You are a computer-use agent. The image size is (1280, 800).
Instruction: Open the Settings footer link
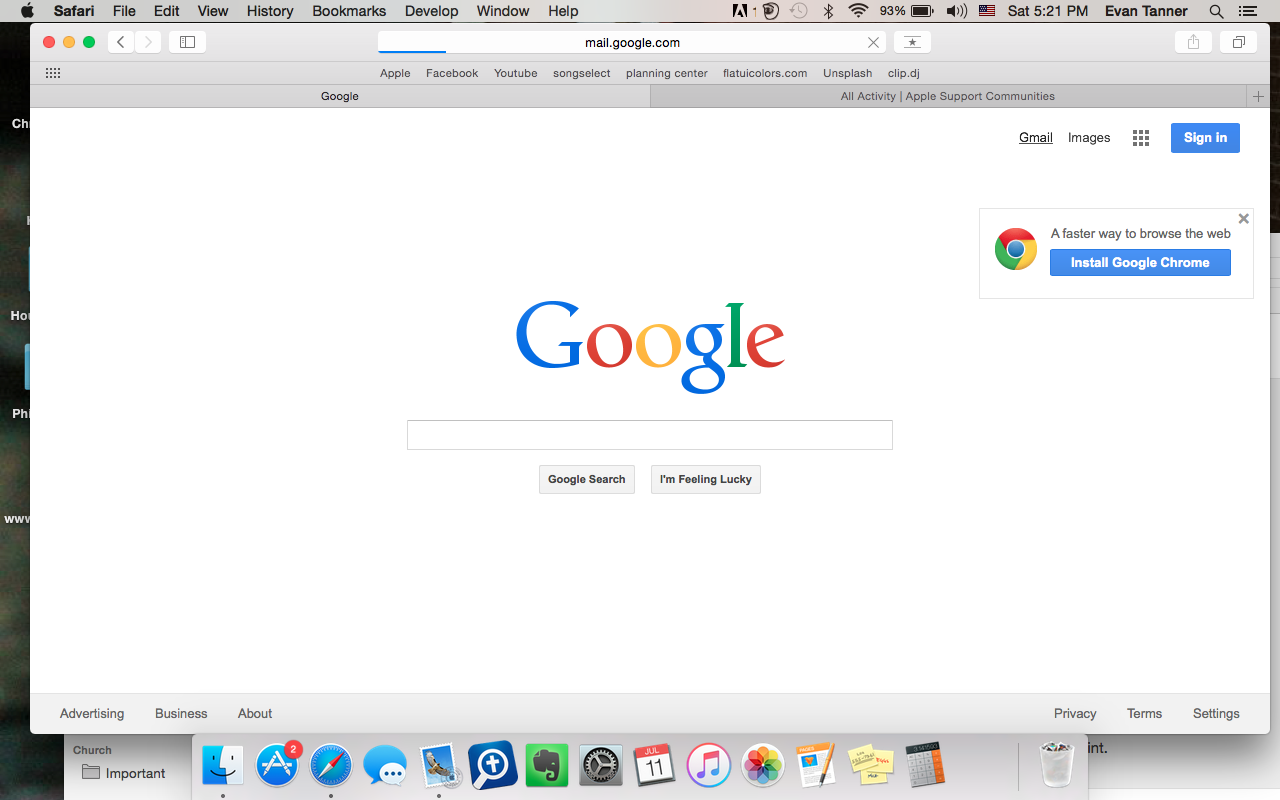tap(1216, 713)
